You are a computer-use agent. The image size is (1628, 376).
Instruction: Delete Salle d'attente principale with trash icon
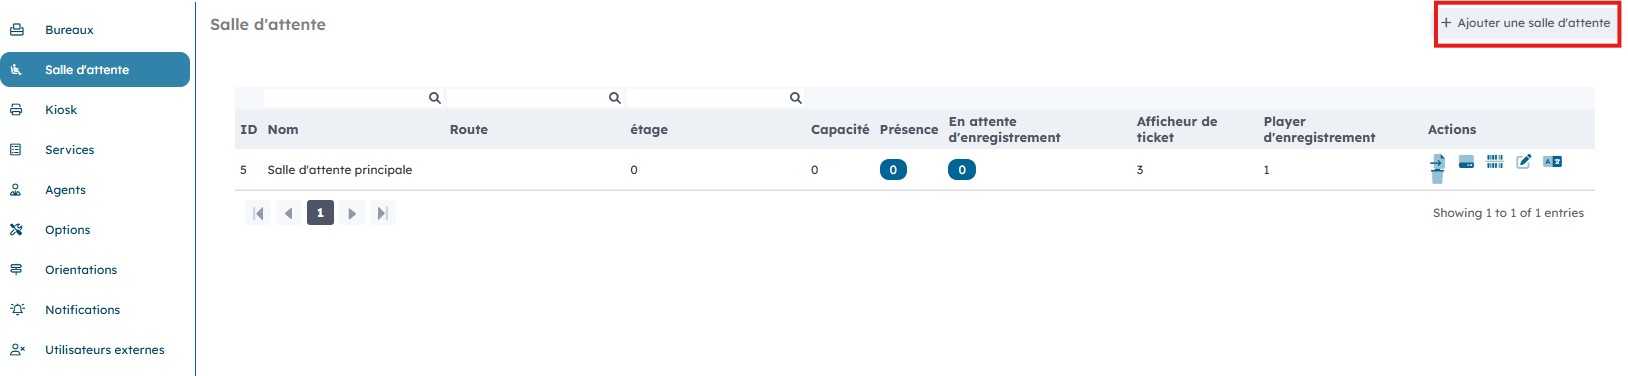coord(1437,177)
